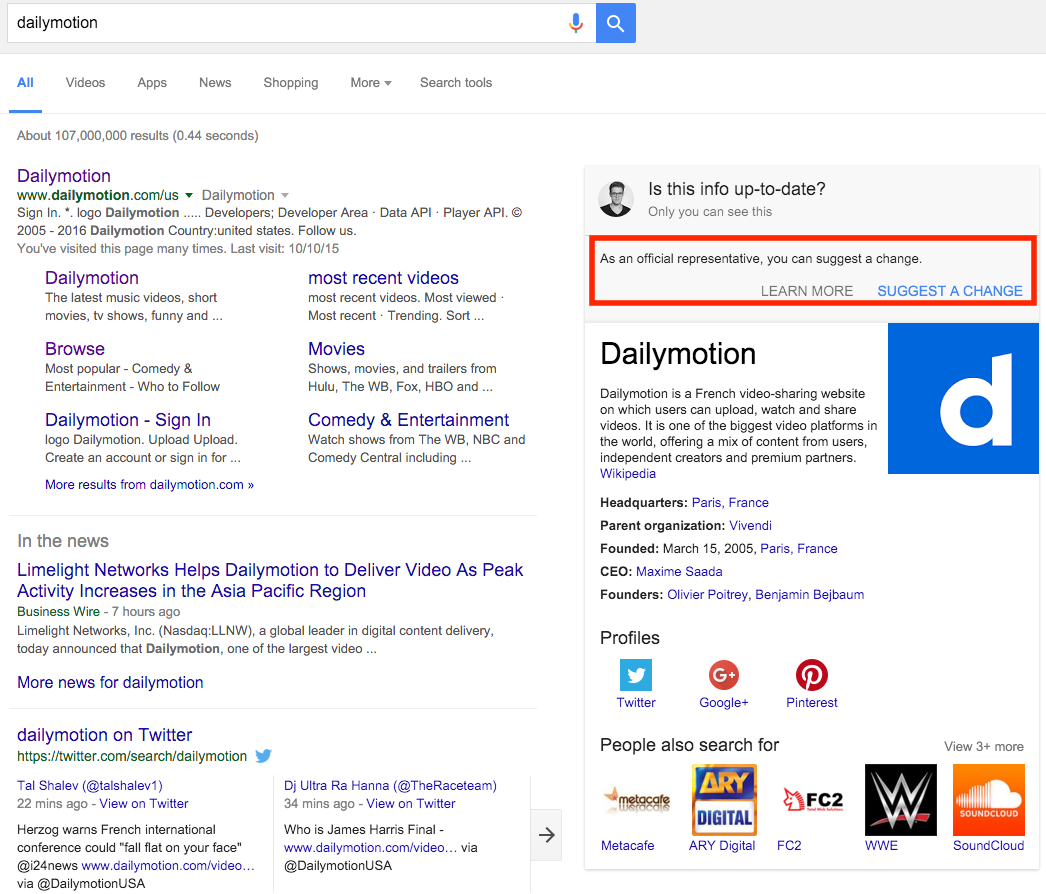
Task: Switch to the Apps tab
Action: [152, 83]
